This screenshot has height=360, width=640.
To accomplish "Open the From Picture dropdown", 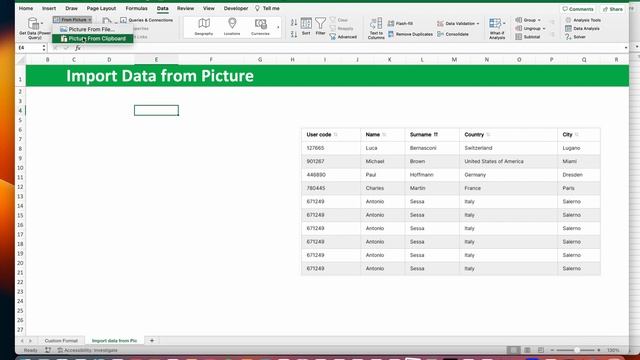I will coord(73,20).
